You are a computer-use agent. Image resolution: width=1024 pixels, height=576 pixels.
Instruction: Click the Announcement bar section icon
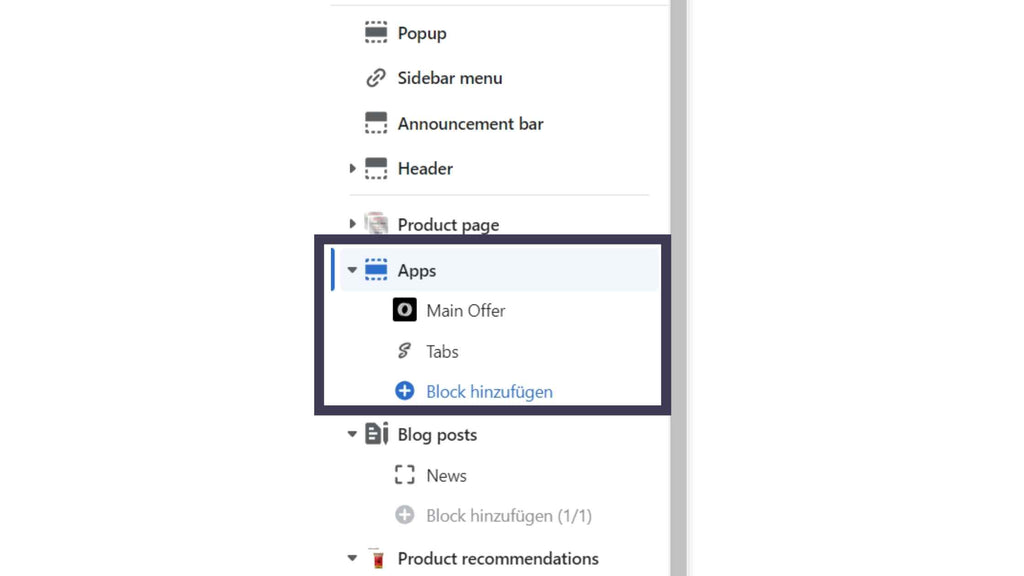376,123
